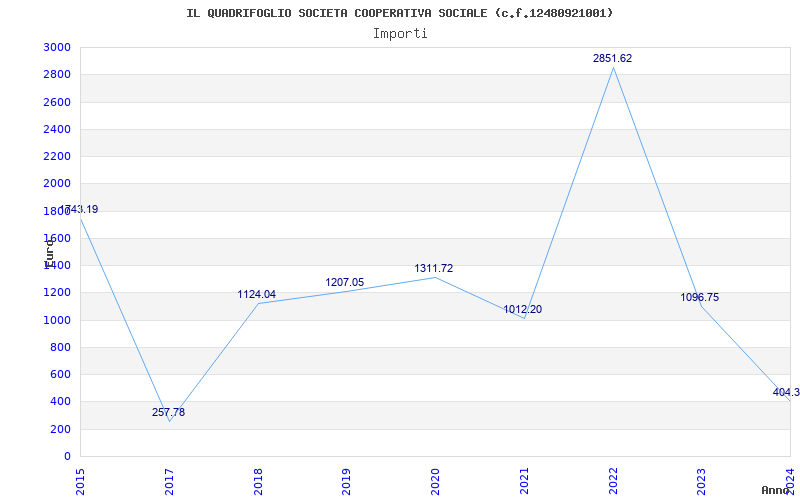Click the x-axis year 2019
The image size is (800, 500).
[x=346, y=482]
